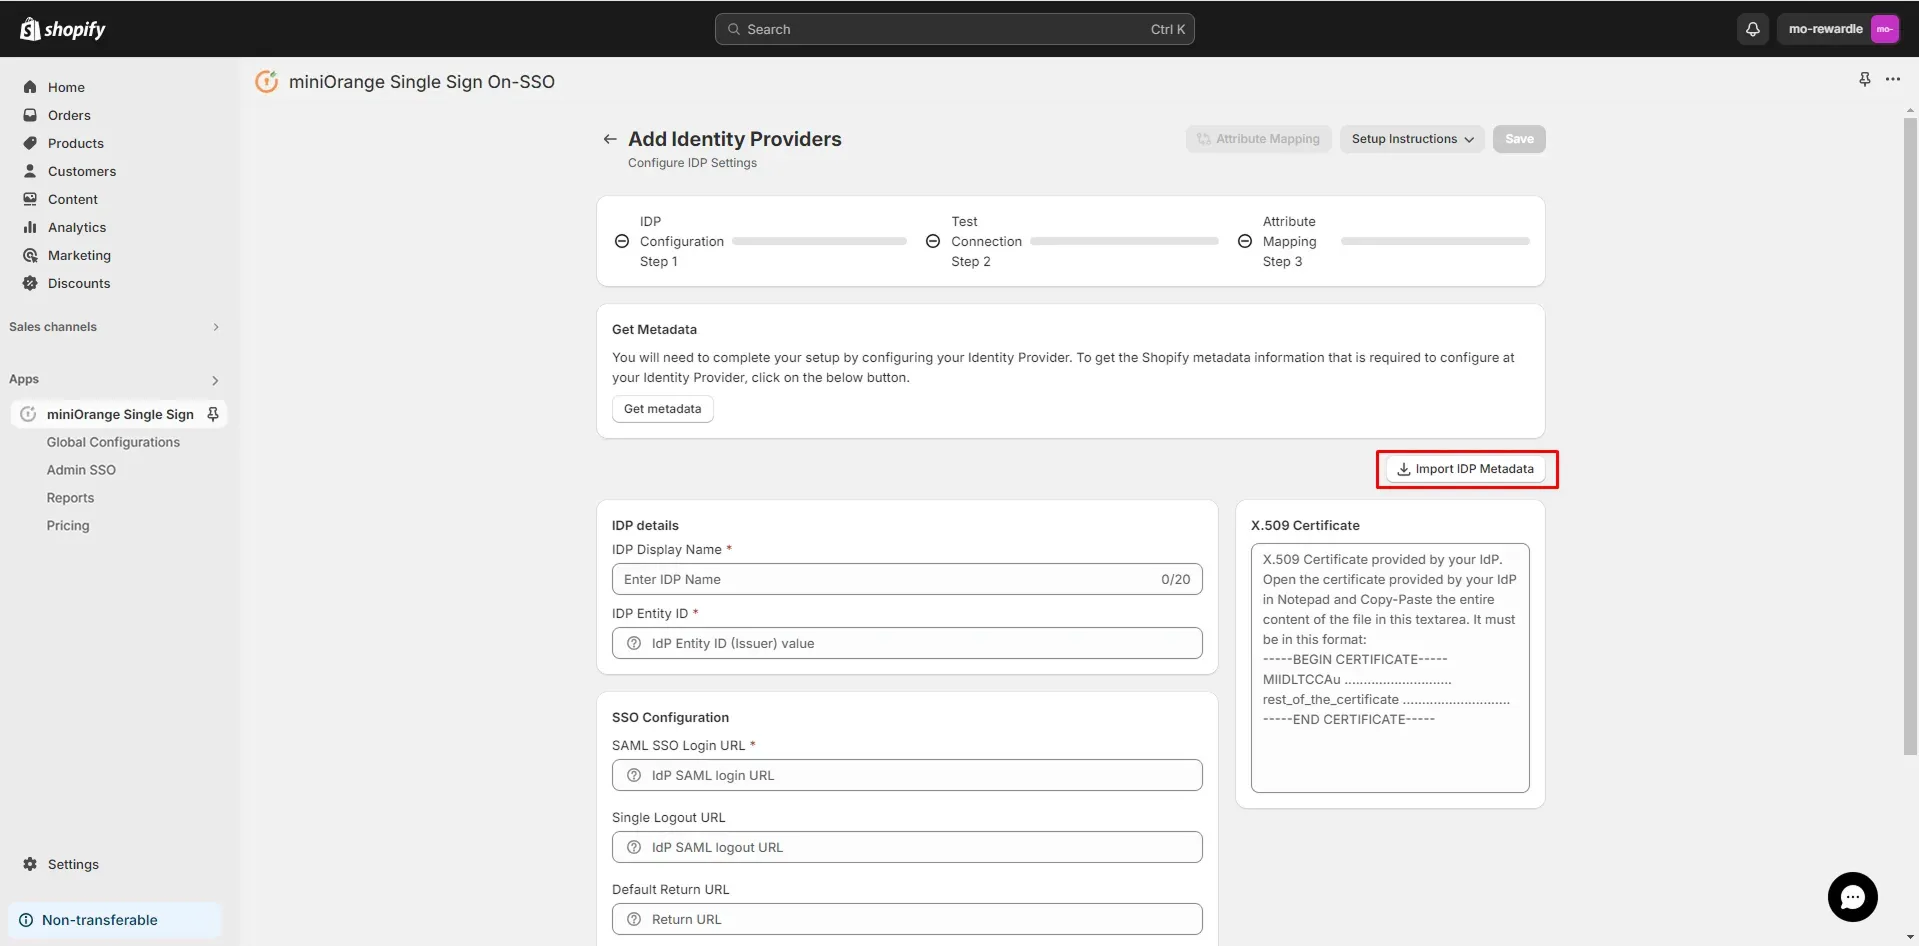Viewport: 1919px width, 946px height.
Task: Click the Marketing target icon
Action: pyautogui.click(x=30, y=255)
